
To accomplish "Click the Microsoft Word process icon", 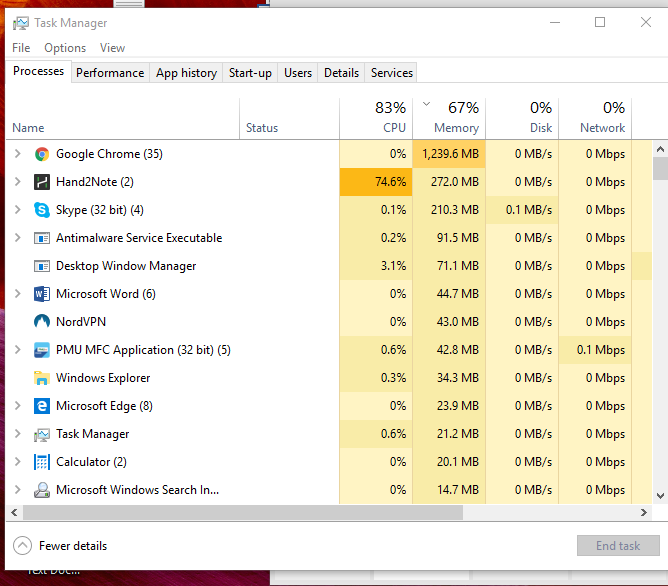I will [x=42, y=294].
